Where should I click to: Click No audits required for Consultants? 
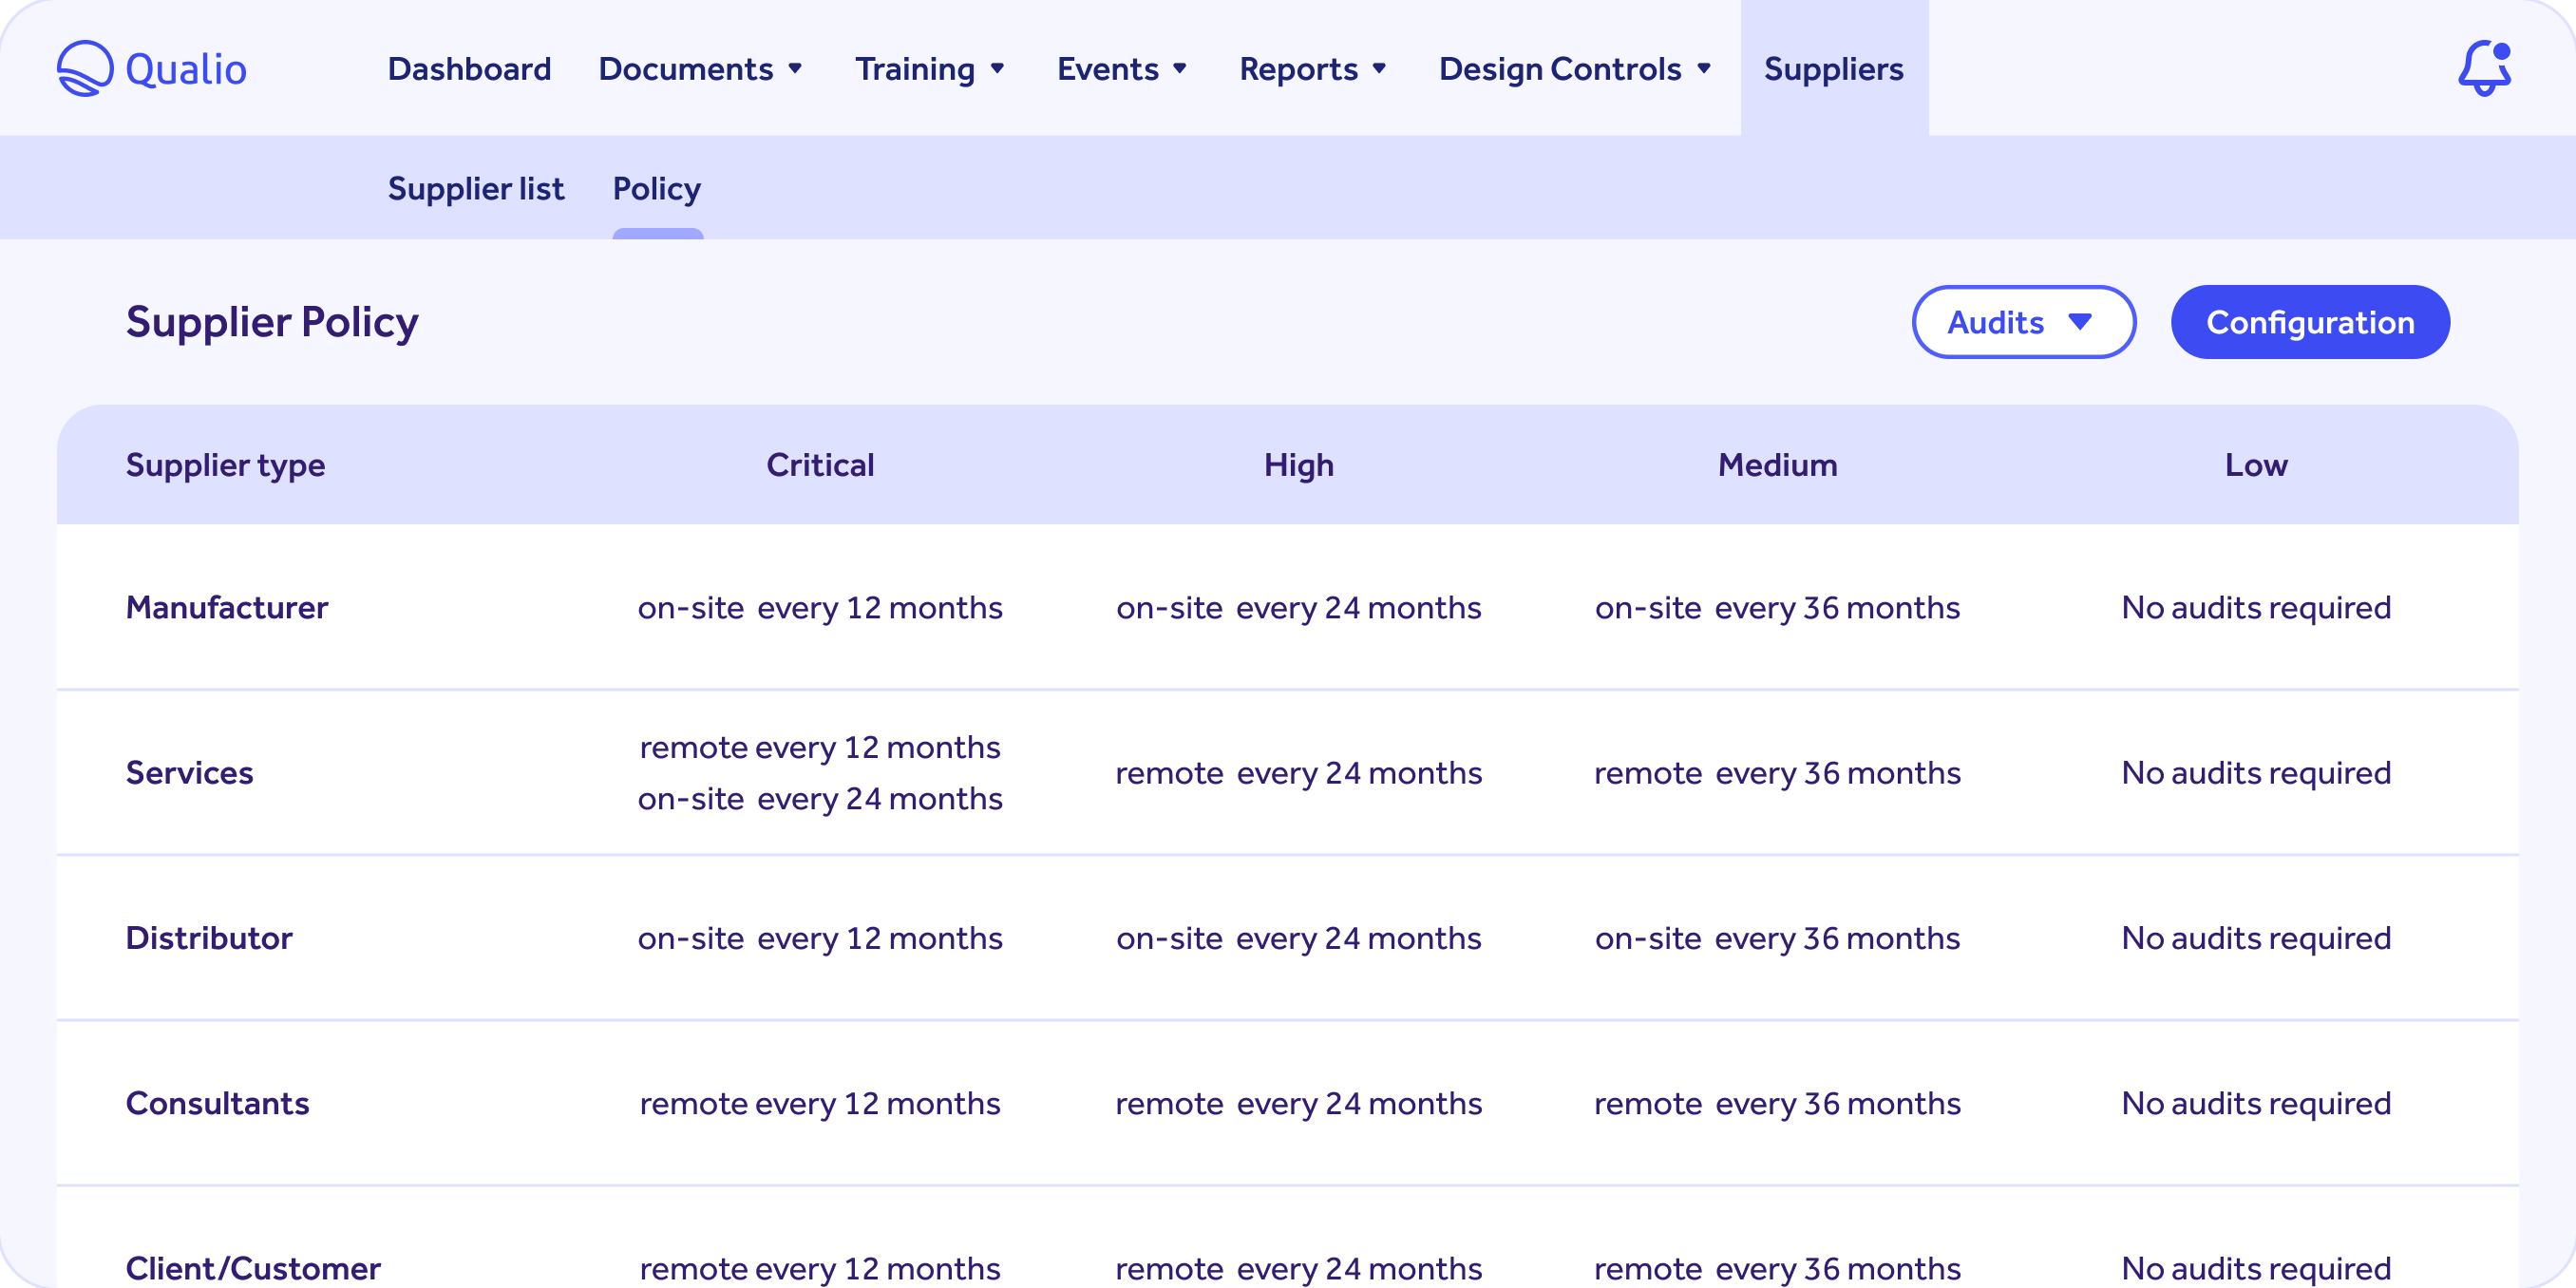2256,1103
